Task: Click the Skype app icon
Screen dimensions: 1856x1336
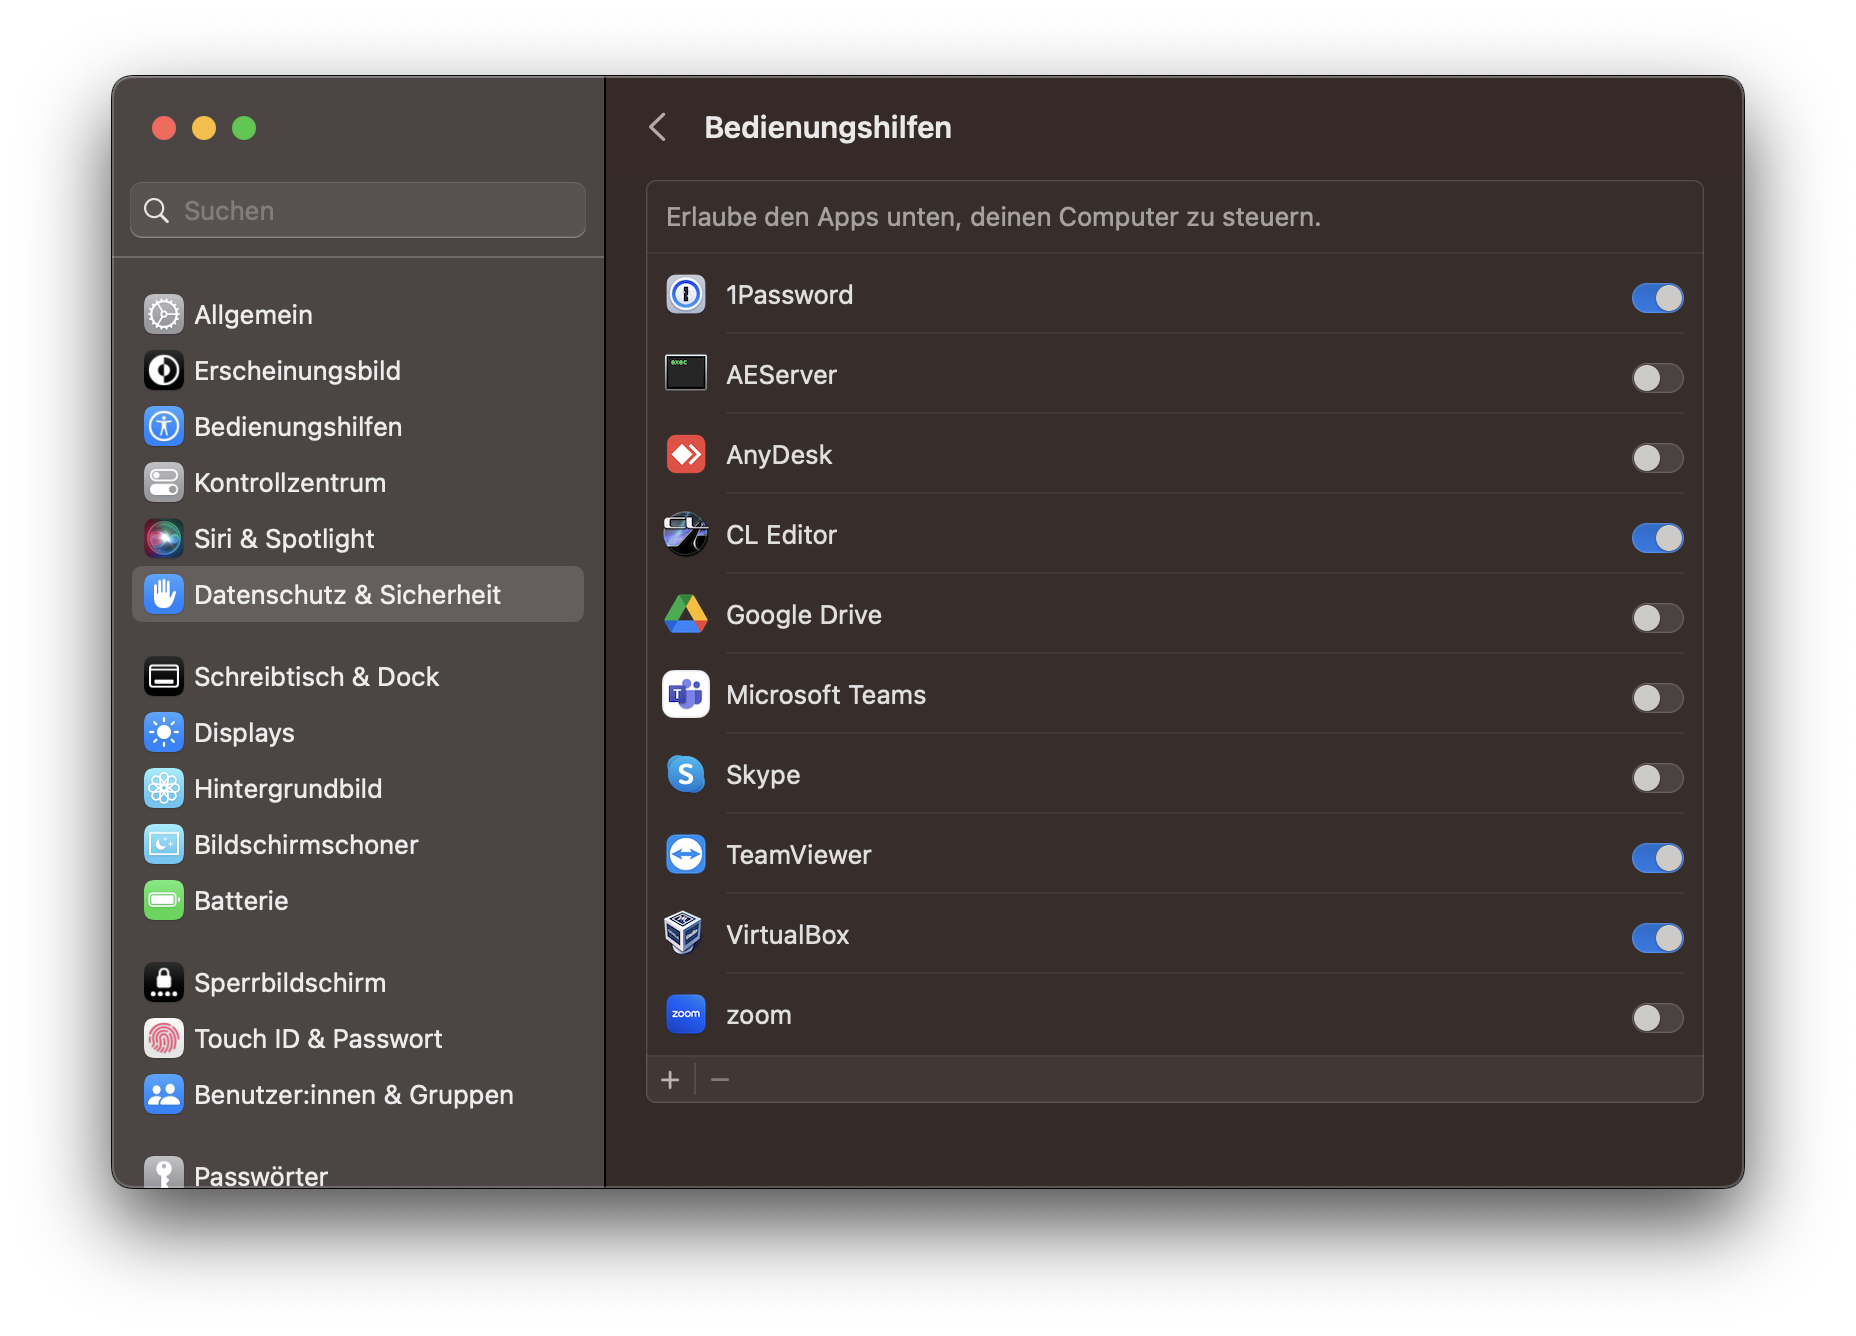Action: [x=686, y=774]
